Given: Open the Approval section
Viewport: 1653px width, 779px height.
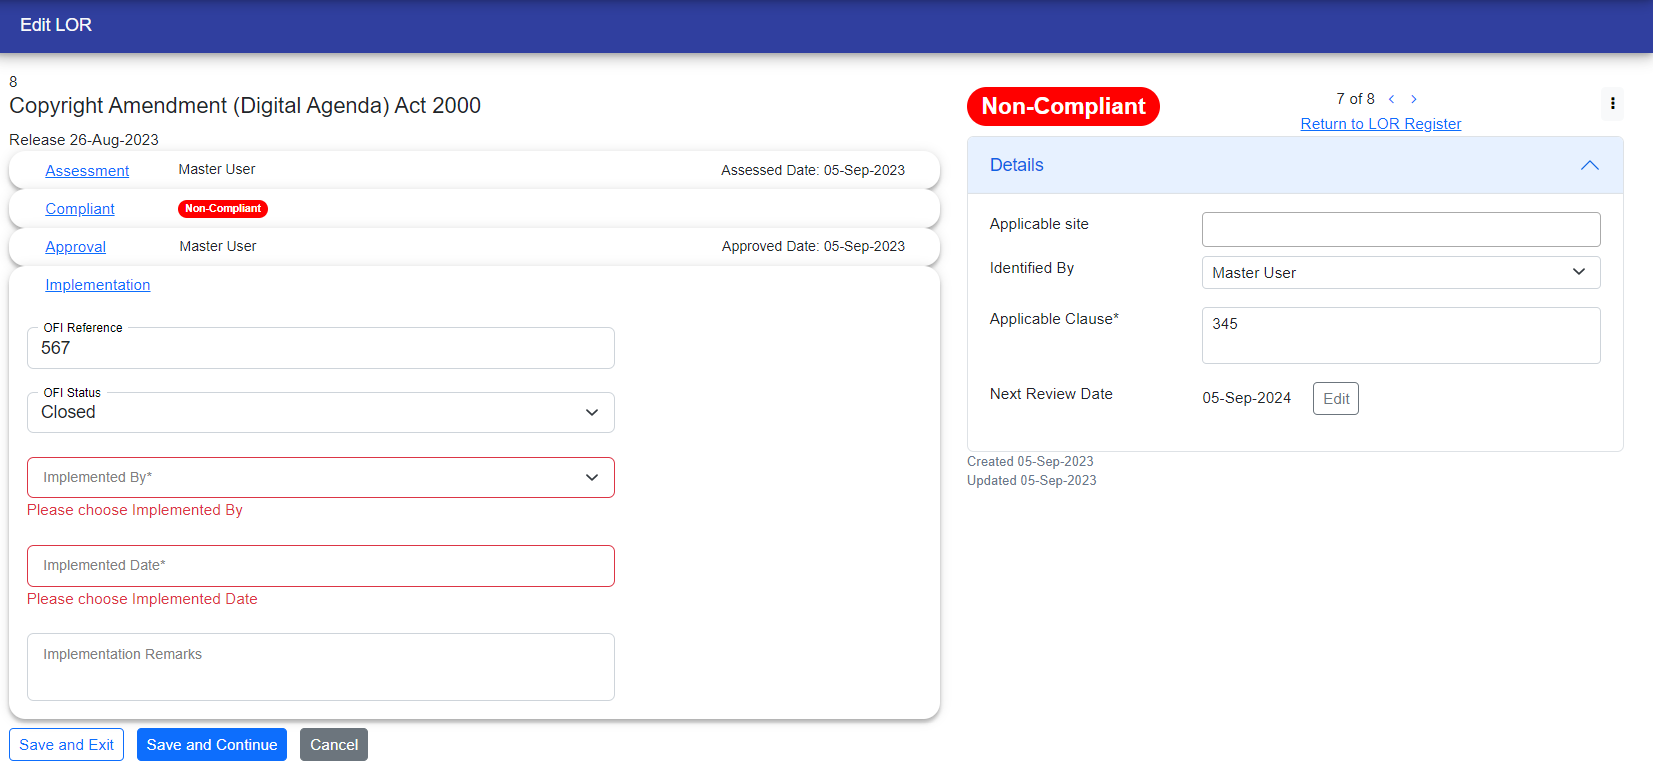Looking at the screenshot, I should 75,247.
